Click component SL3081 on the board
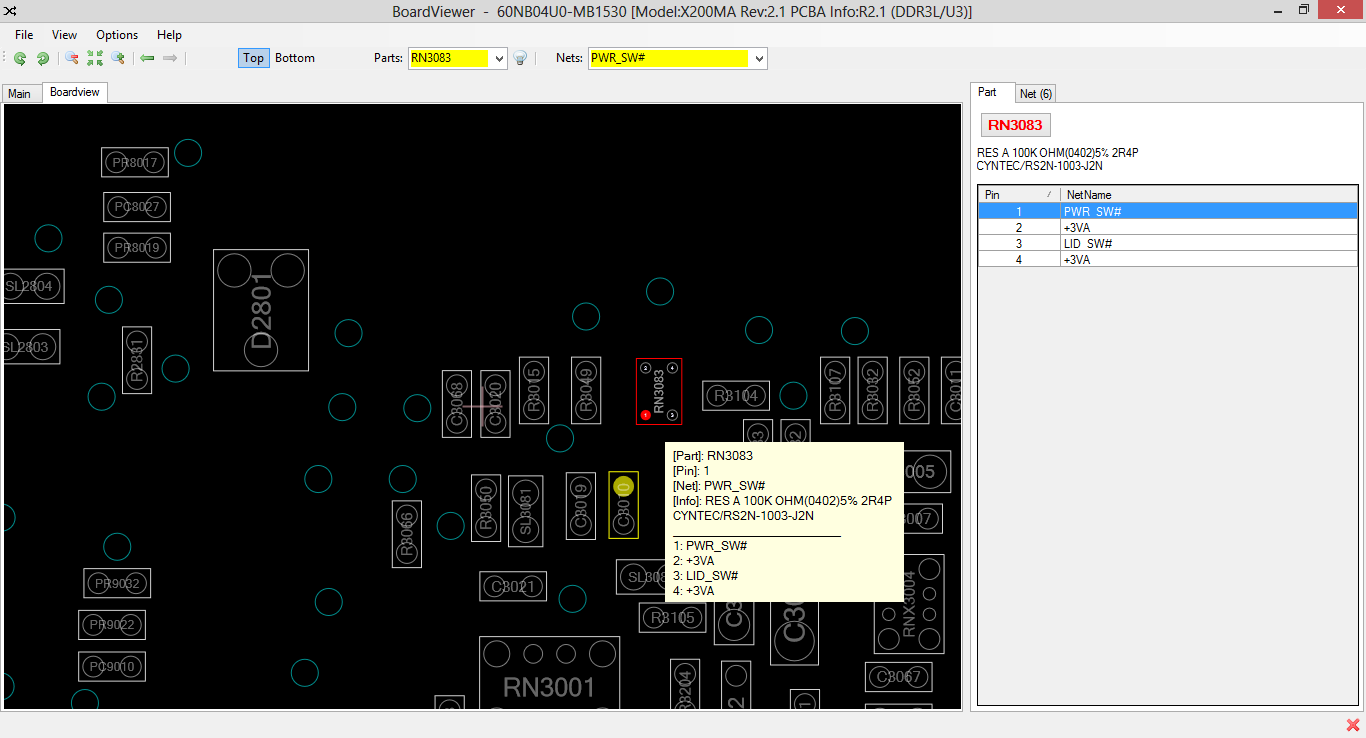 pyautogui.click(x=526, y=511)
